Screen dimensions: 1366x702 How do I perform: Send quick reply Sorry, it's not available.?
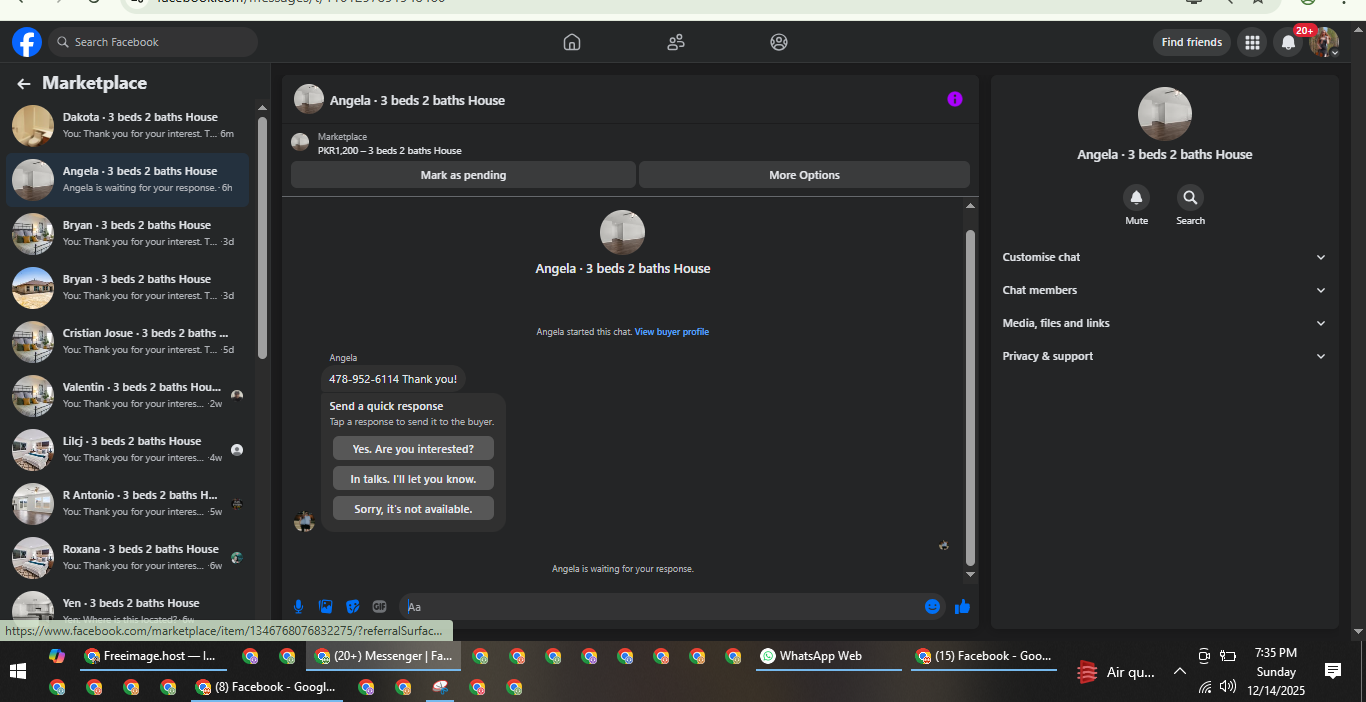[x=413, y=509]
